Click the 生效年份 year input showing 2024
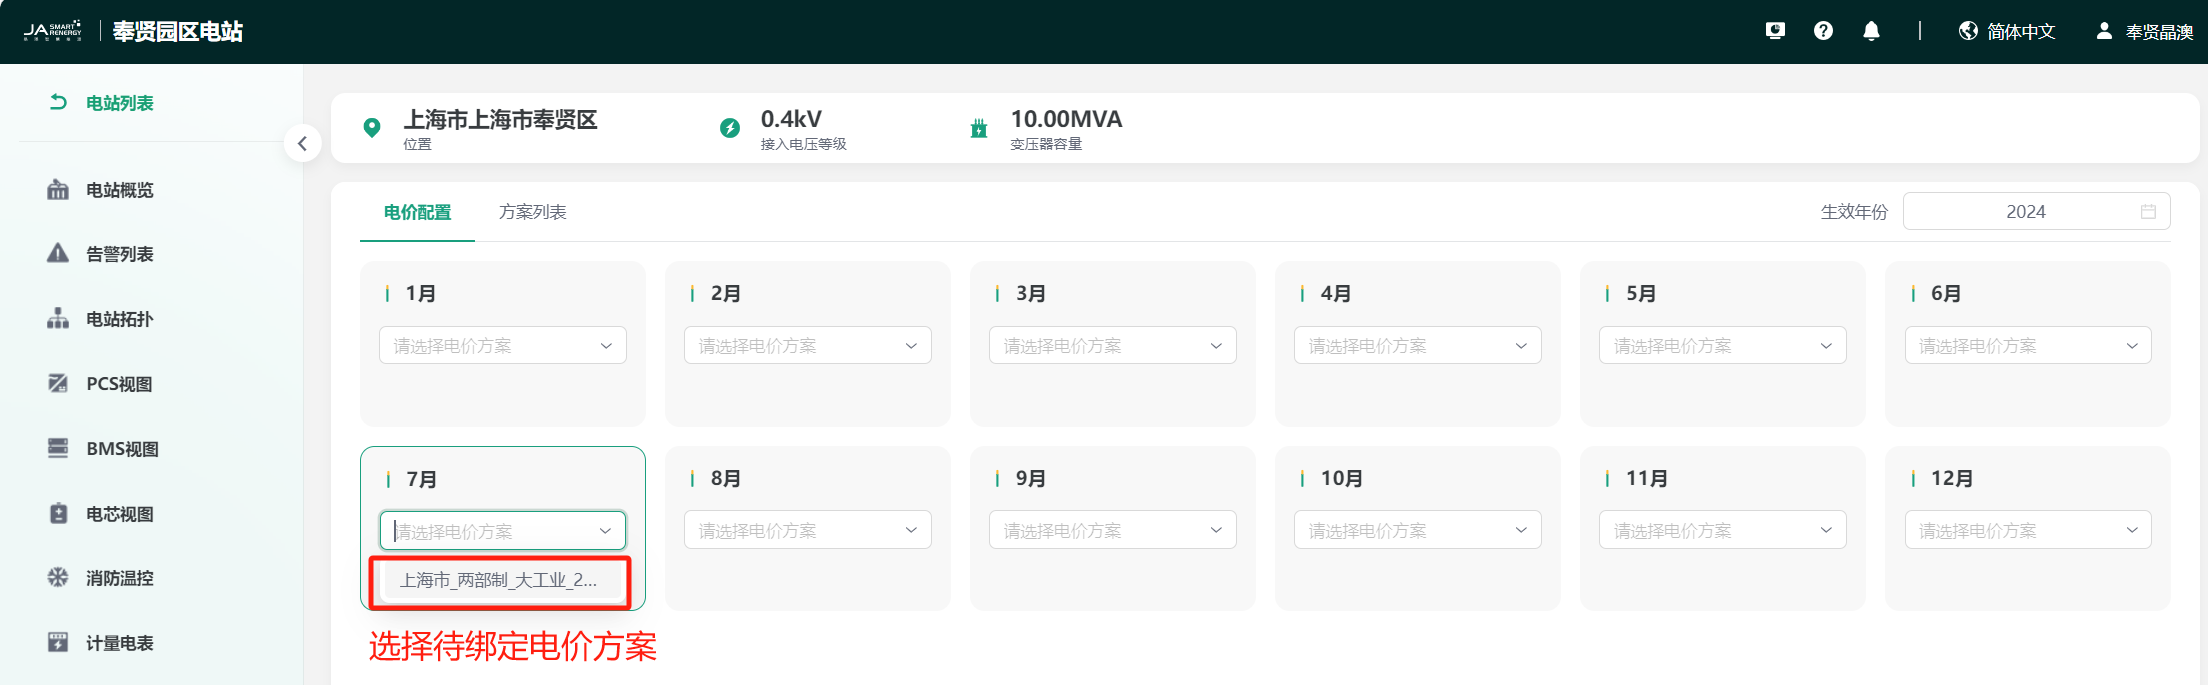Screen dimensions: 2208x685 coord(2024,212)
